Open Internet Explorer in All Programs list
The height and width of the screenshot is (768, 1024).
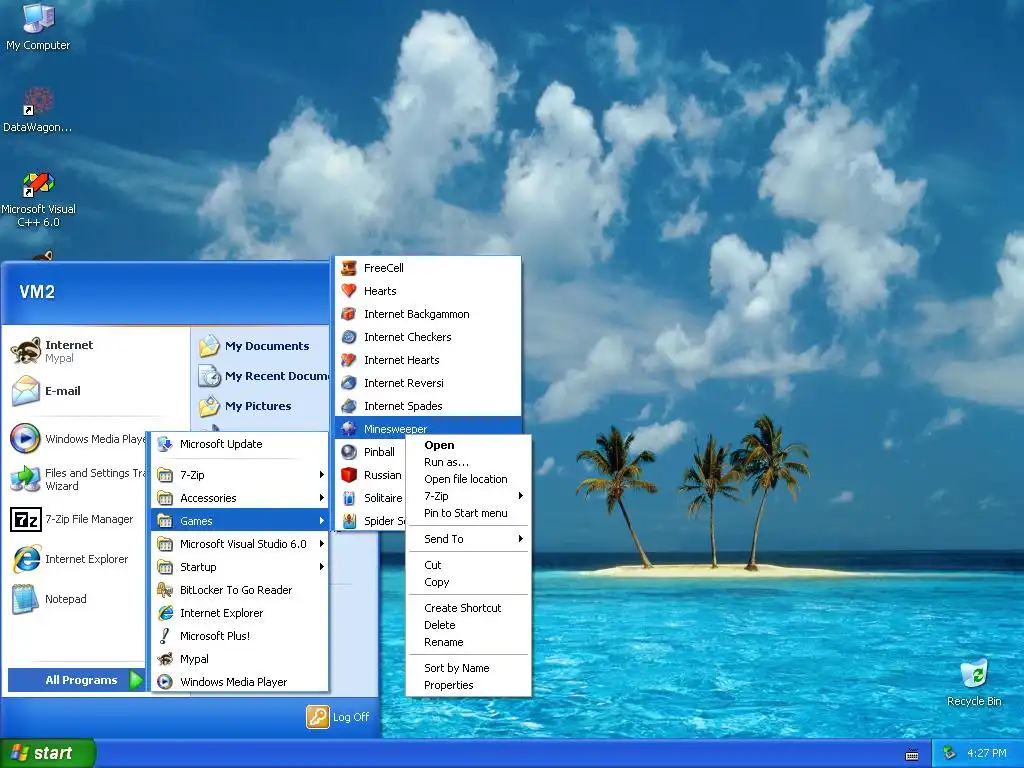[x=240, y=613]
